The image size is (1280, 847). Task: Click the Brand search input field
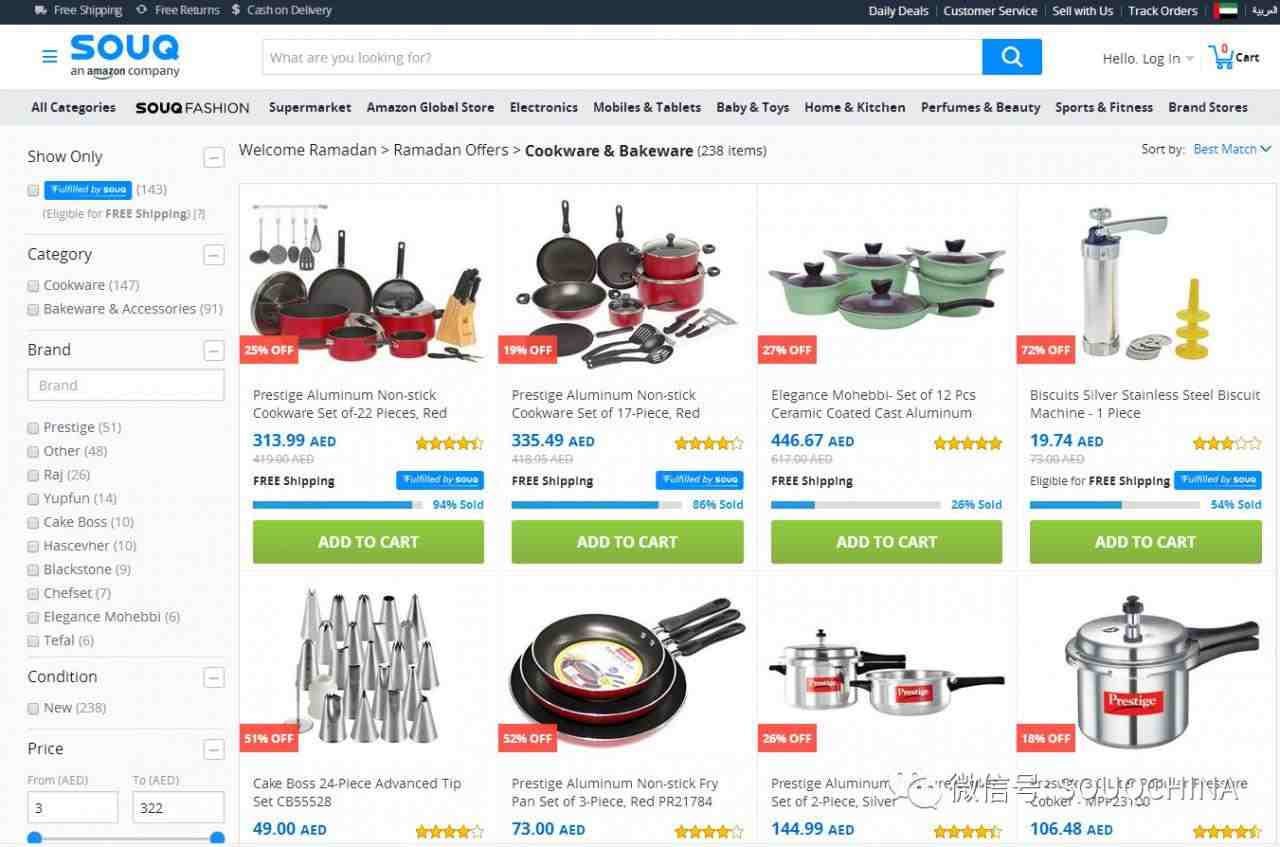pyautogui.click(x=126, y=385)
